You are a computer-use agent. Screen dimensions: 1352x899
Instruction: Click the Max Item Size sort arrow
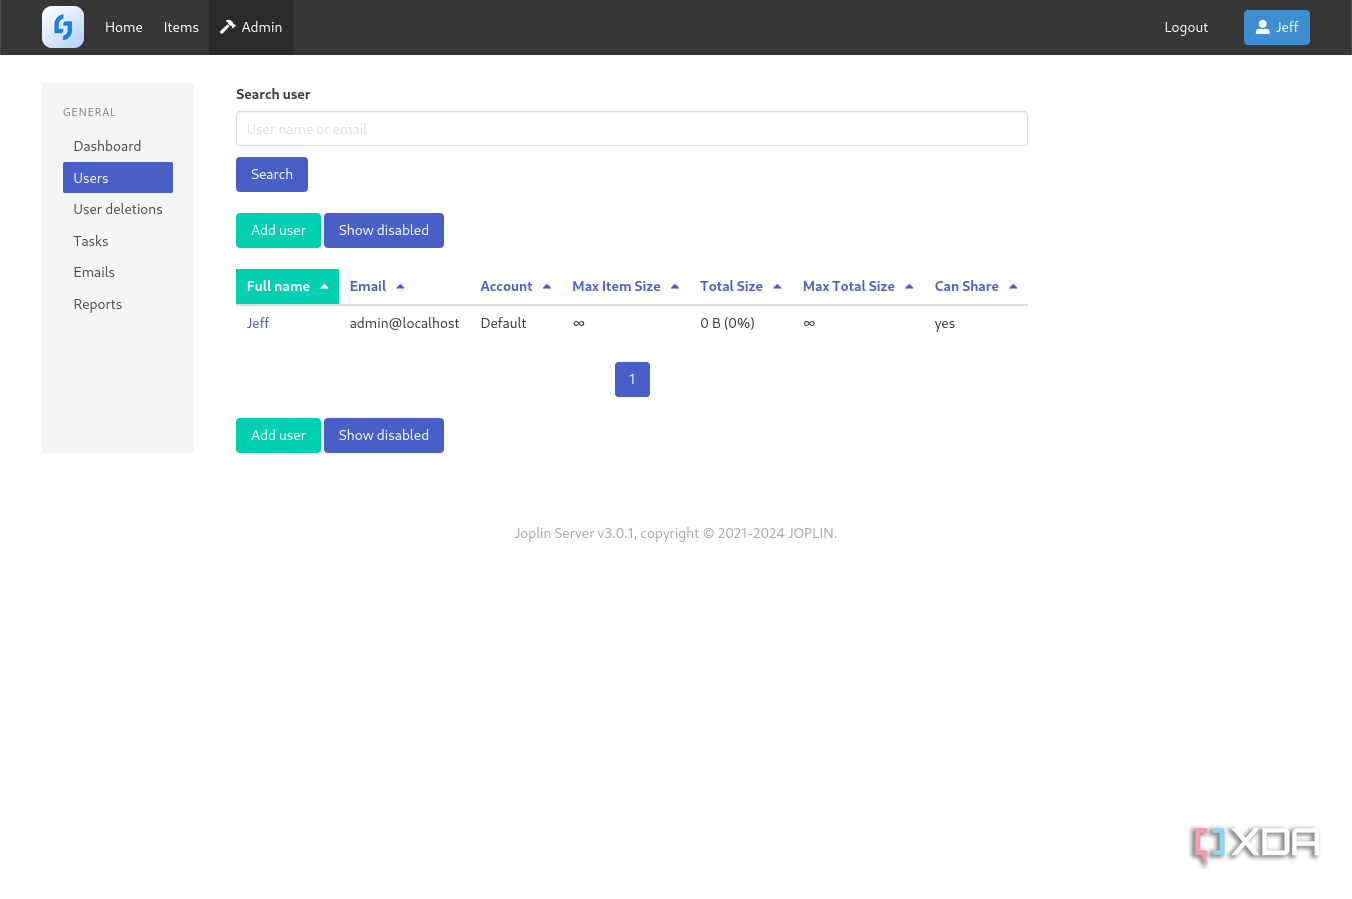point(675,286)
